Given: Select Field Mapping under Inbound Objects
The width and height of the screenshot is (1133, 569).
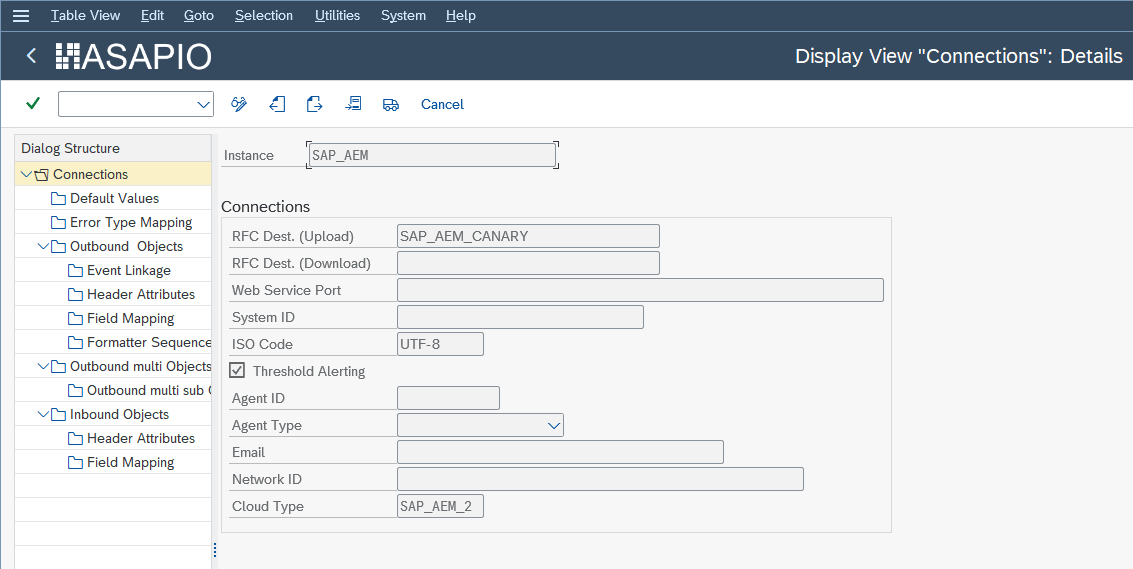Looking at the screenshot, I should click(130, 462).
